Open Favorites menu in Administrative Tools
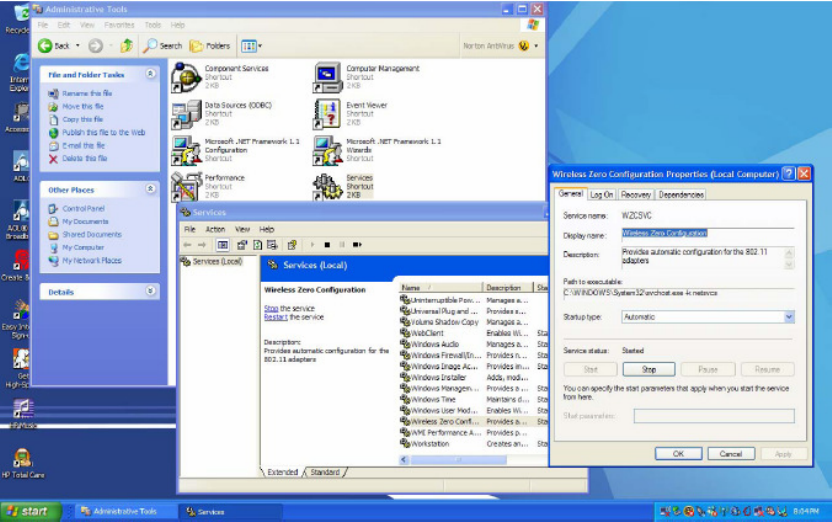This screenshot has width=832, height=522. click(119, 25)
